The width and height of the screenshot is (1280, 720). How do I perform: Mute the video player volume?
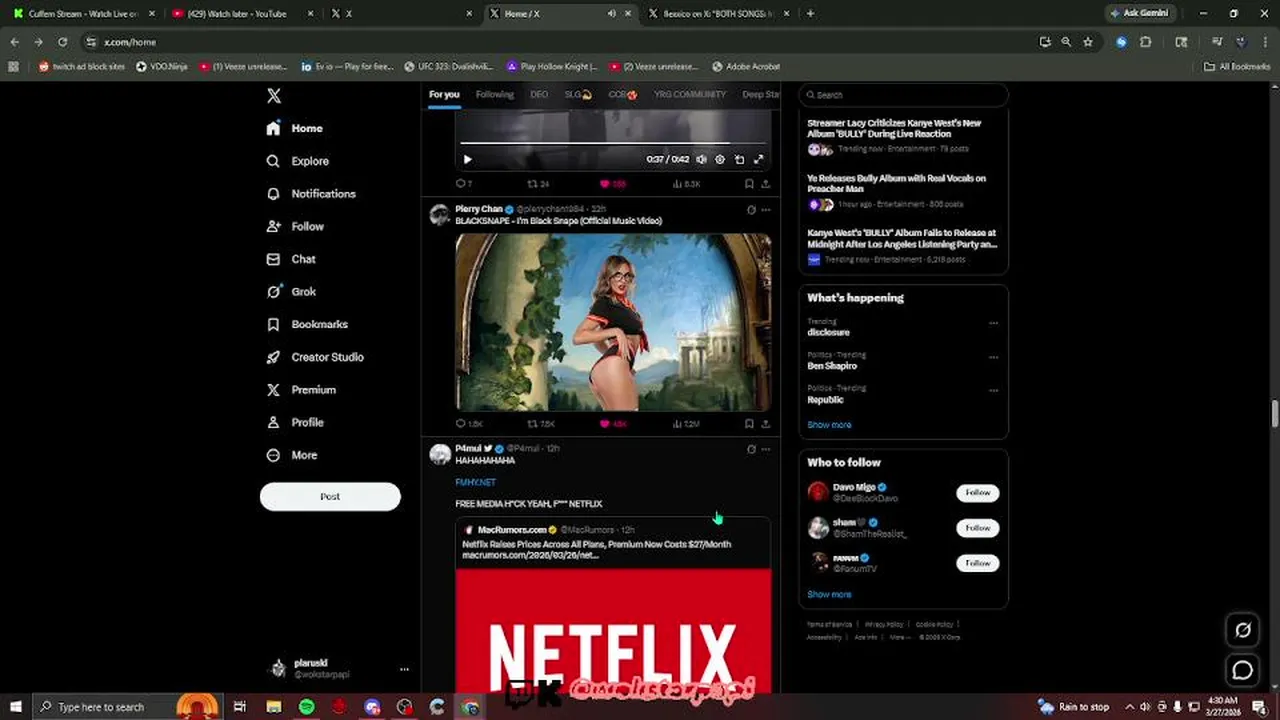coord(701,159)
